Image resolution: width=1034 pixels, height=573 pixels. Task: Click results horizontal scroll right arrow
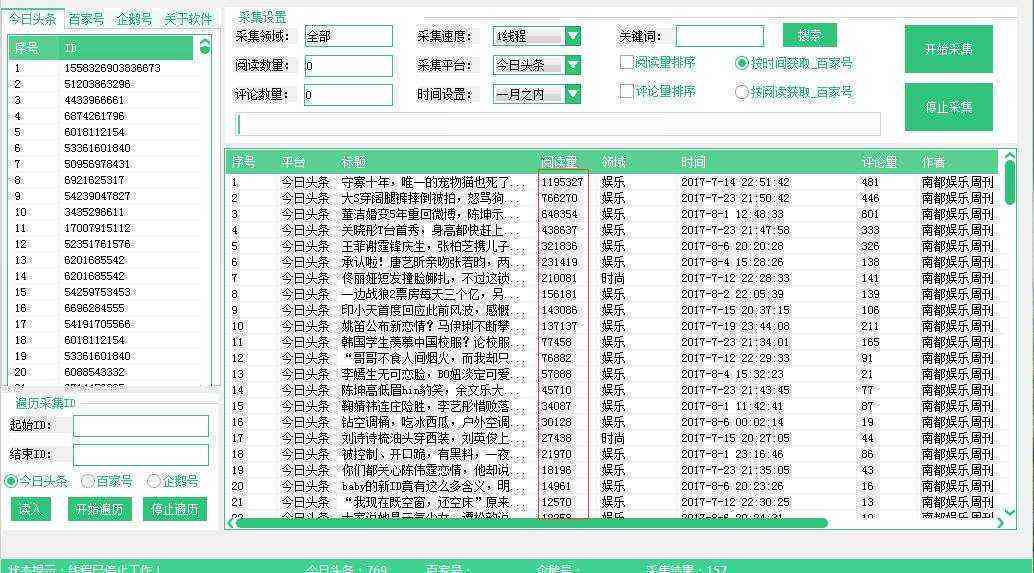tap(1000, 523)
